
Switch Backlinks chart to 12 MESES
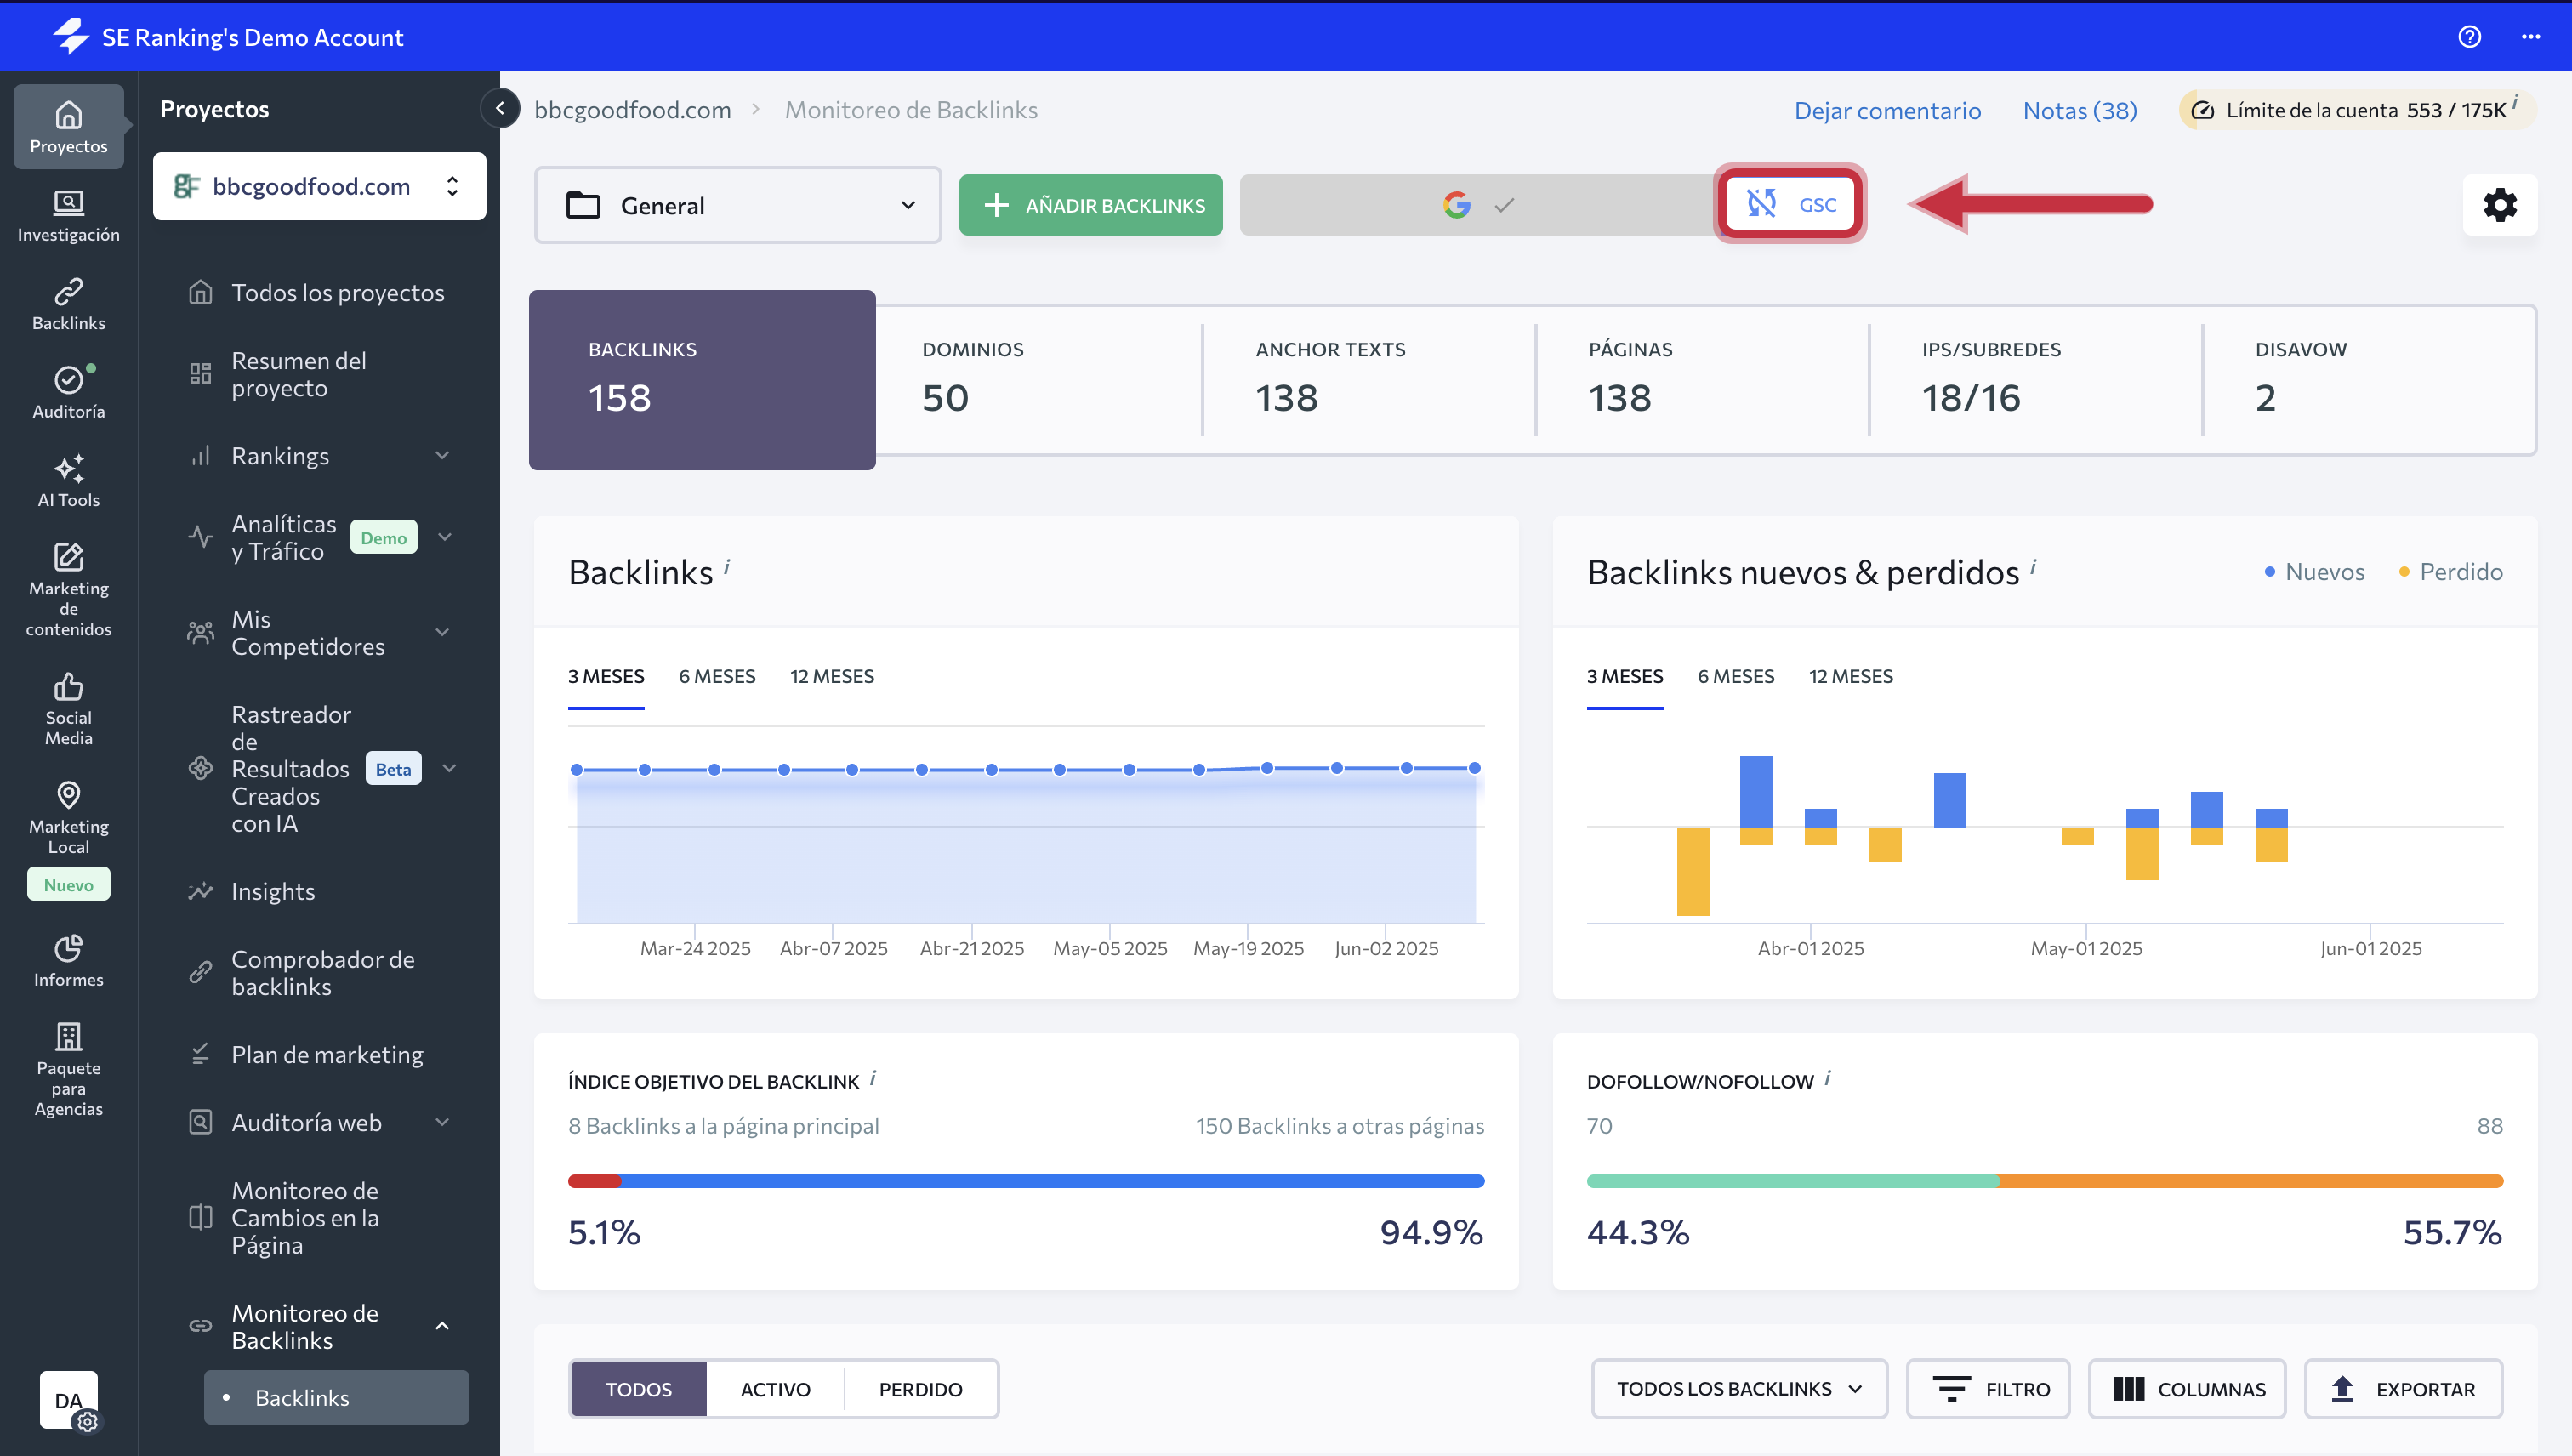coord(832,676)
